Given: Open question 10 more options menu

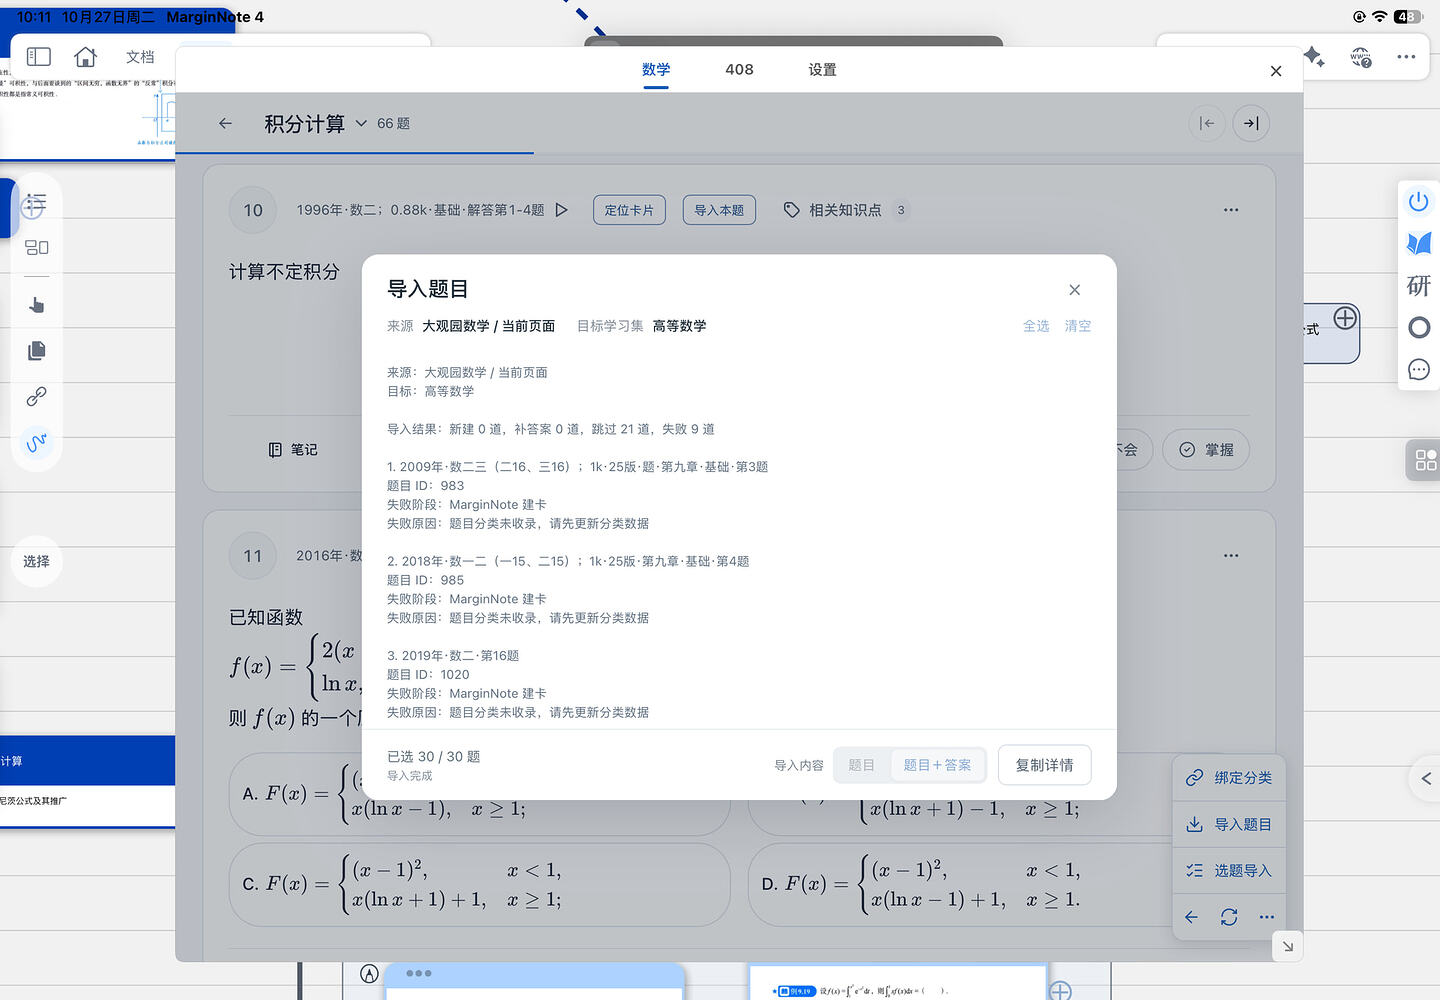Looking at the screenshot, I should tap(1231, 210).
